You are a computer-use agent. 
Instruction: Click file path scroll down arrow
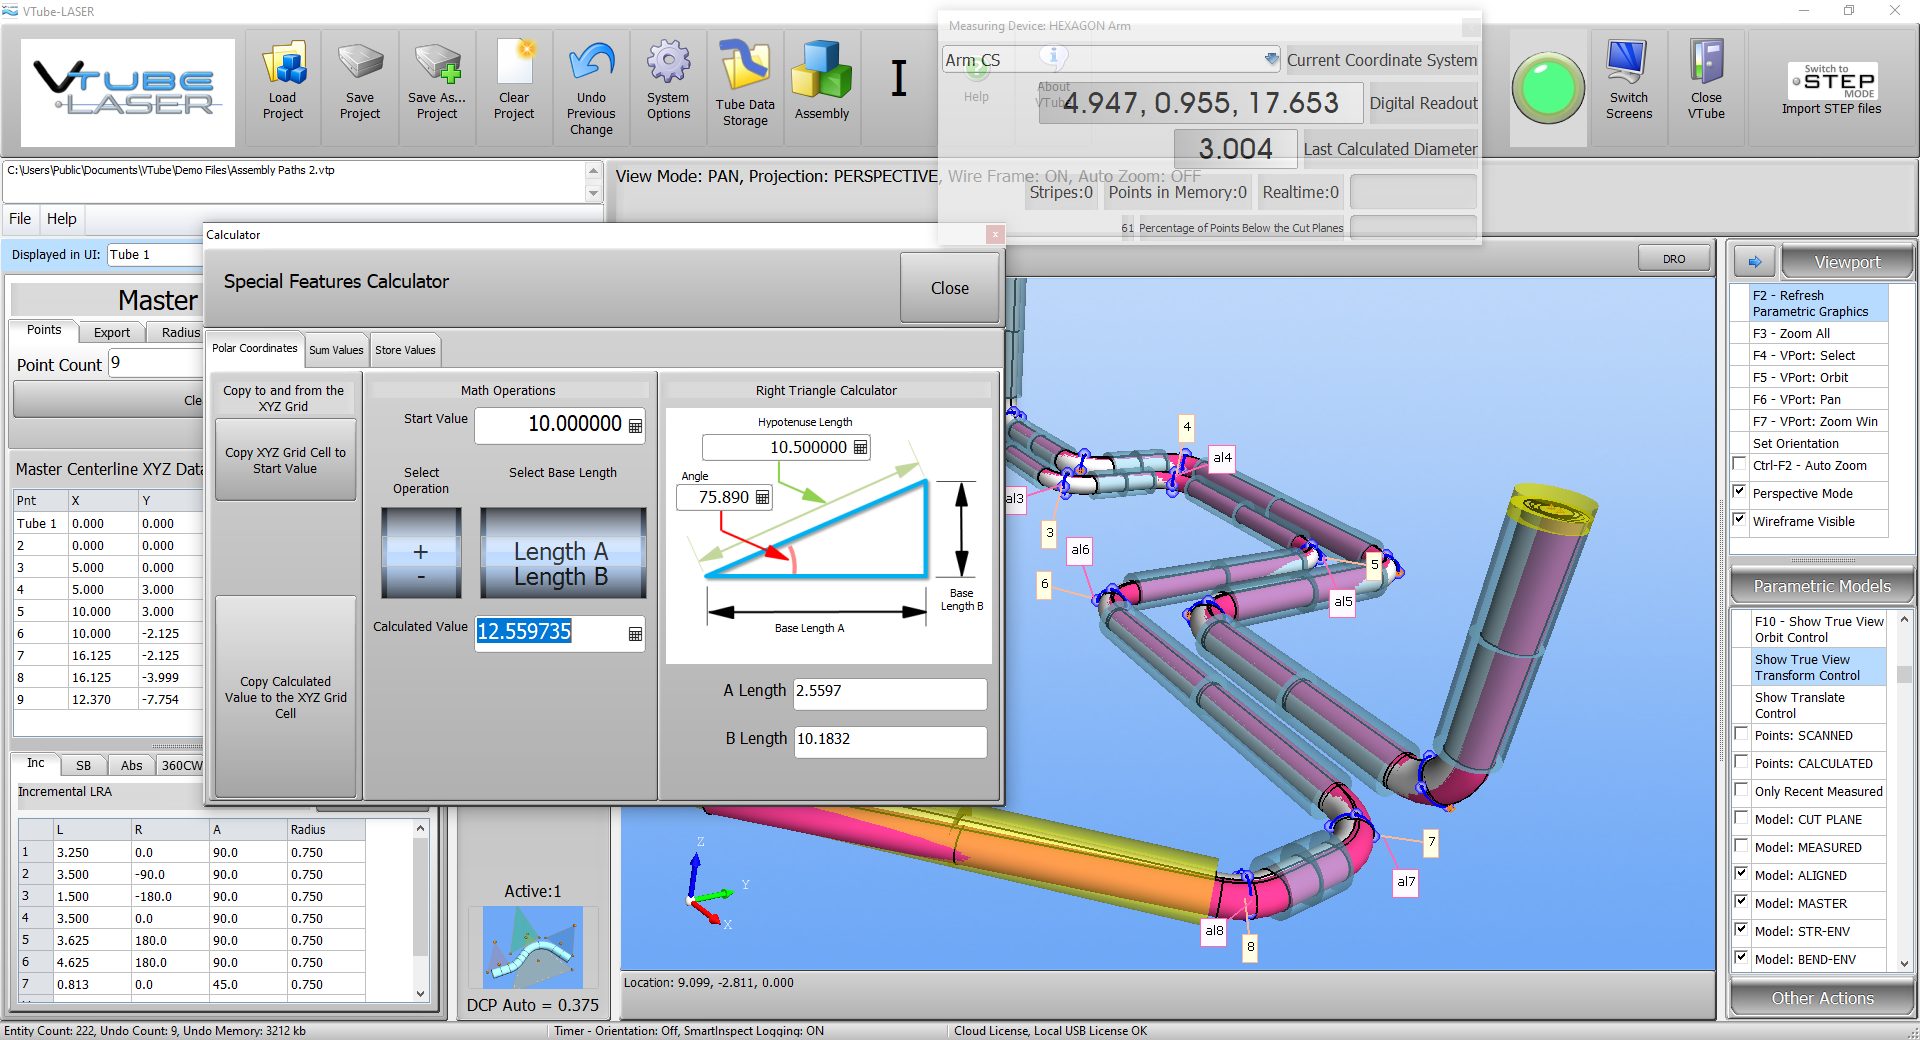pyautogui.click(x=593, y=193)
